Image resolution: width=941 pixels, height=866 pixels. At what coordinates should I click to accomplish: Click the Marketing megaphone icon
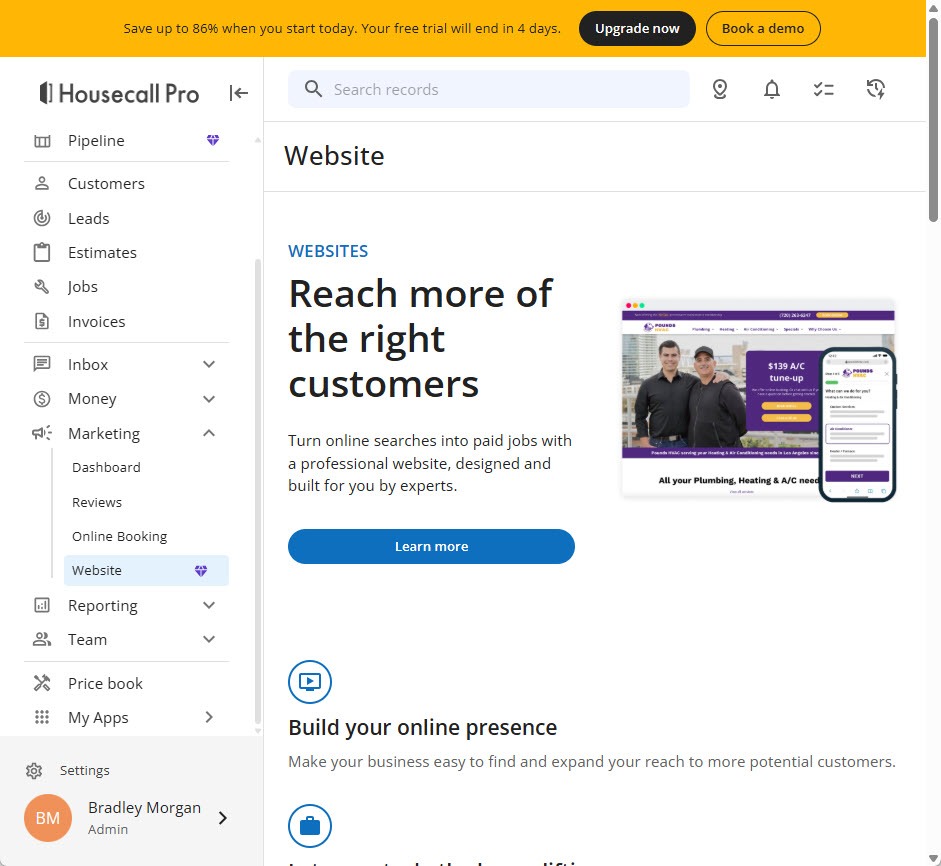42,433
